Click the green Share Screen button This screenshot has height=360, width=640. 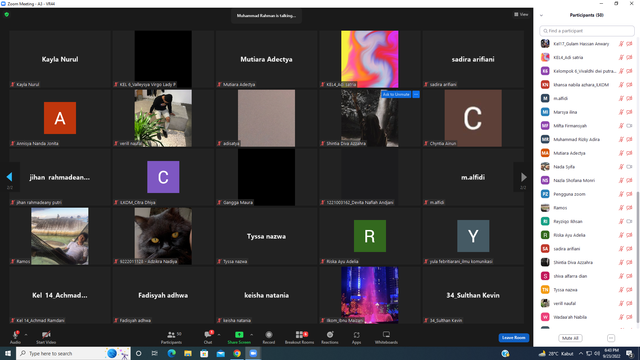click(x=239, y=337)
